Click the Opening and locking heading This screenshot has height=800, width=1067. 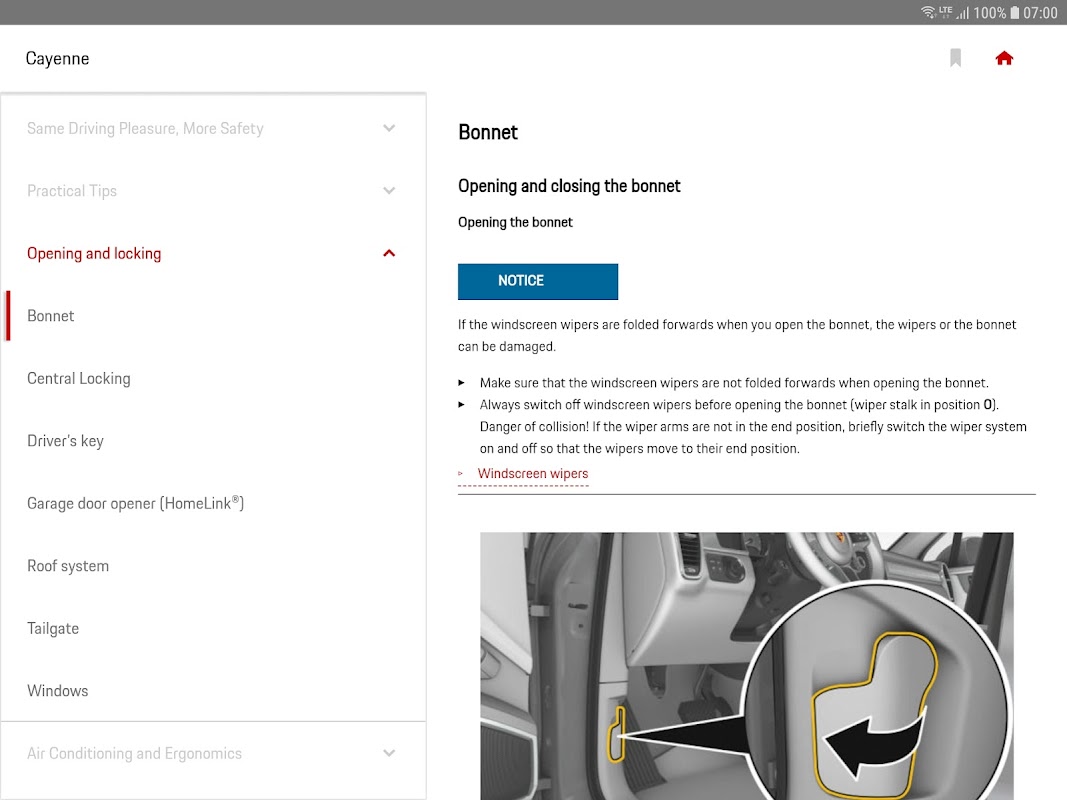(94, 254)
